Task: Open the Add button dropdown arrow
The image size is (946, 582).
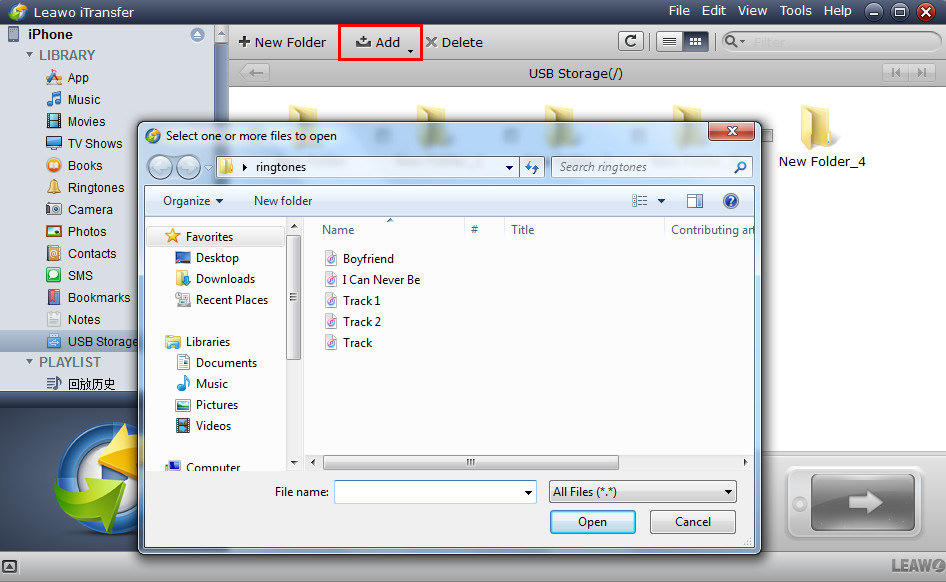Action: 410,52
